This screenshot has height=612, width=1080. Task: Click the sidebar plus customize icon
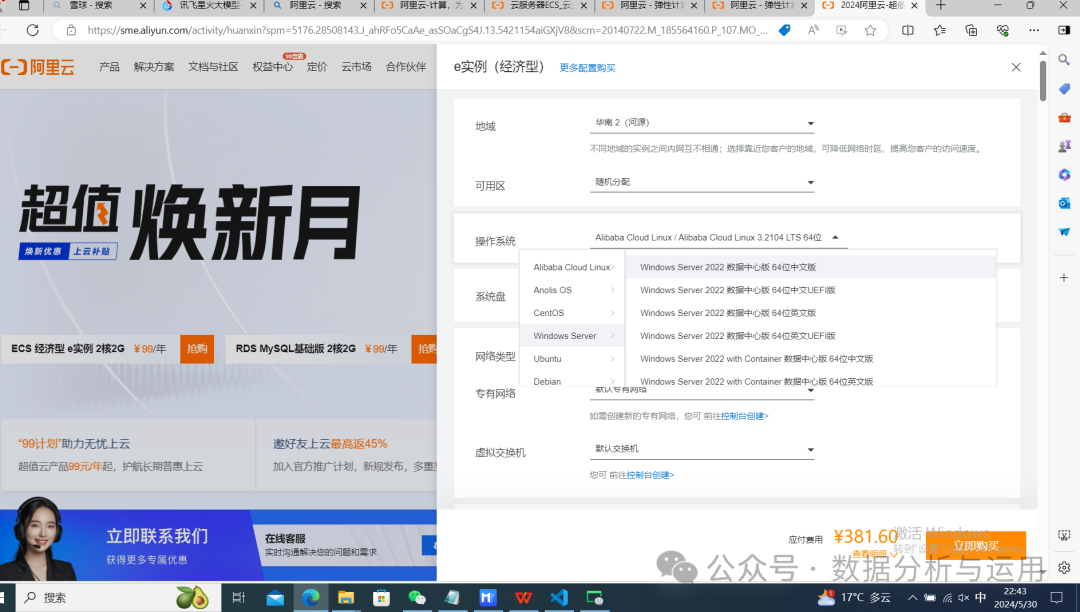[1064, 277]
